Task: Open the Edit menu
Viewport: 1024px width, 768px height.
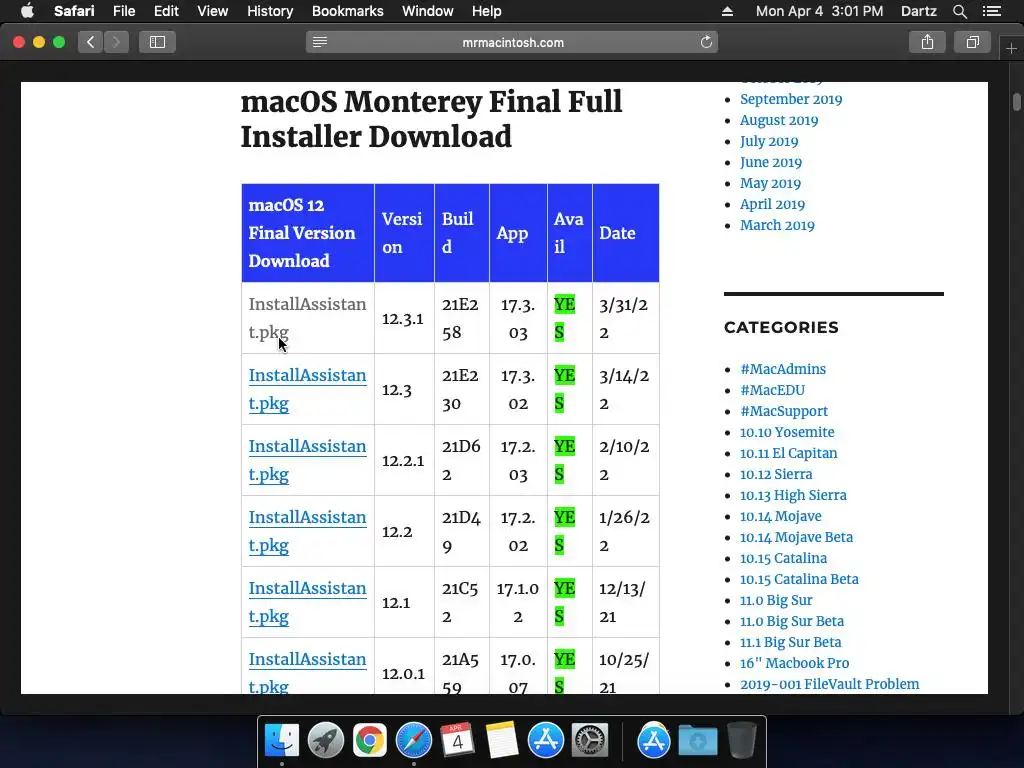Action: click(166, 11)
